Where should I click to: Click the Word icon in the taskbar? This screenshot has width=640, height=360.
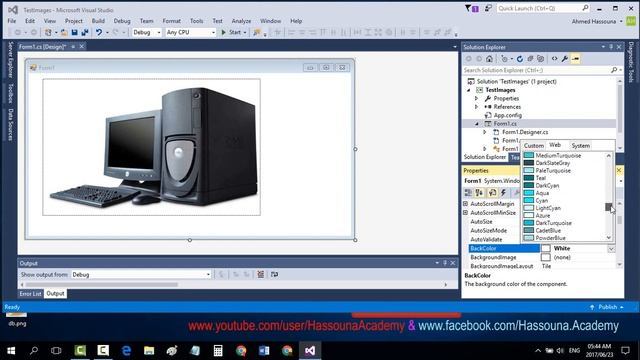click(264, 351)
